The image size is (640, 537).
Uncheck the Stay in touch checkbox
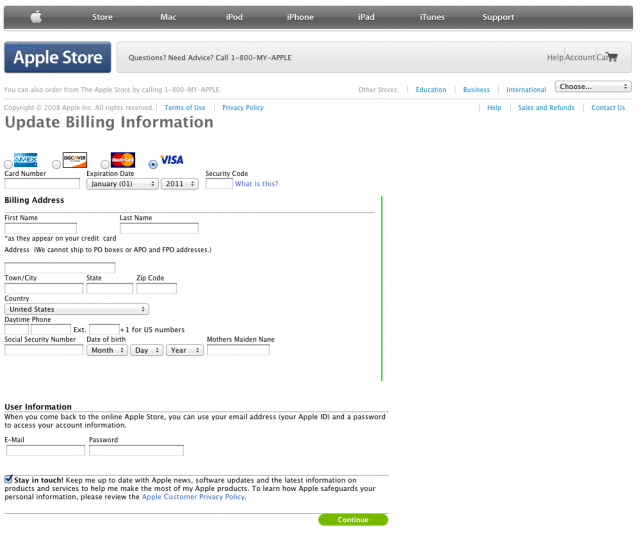pyautogui.click(x=9, y=480)
